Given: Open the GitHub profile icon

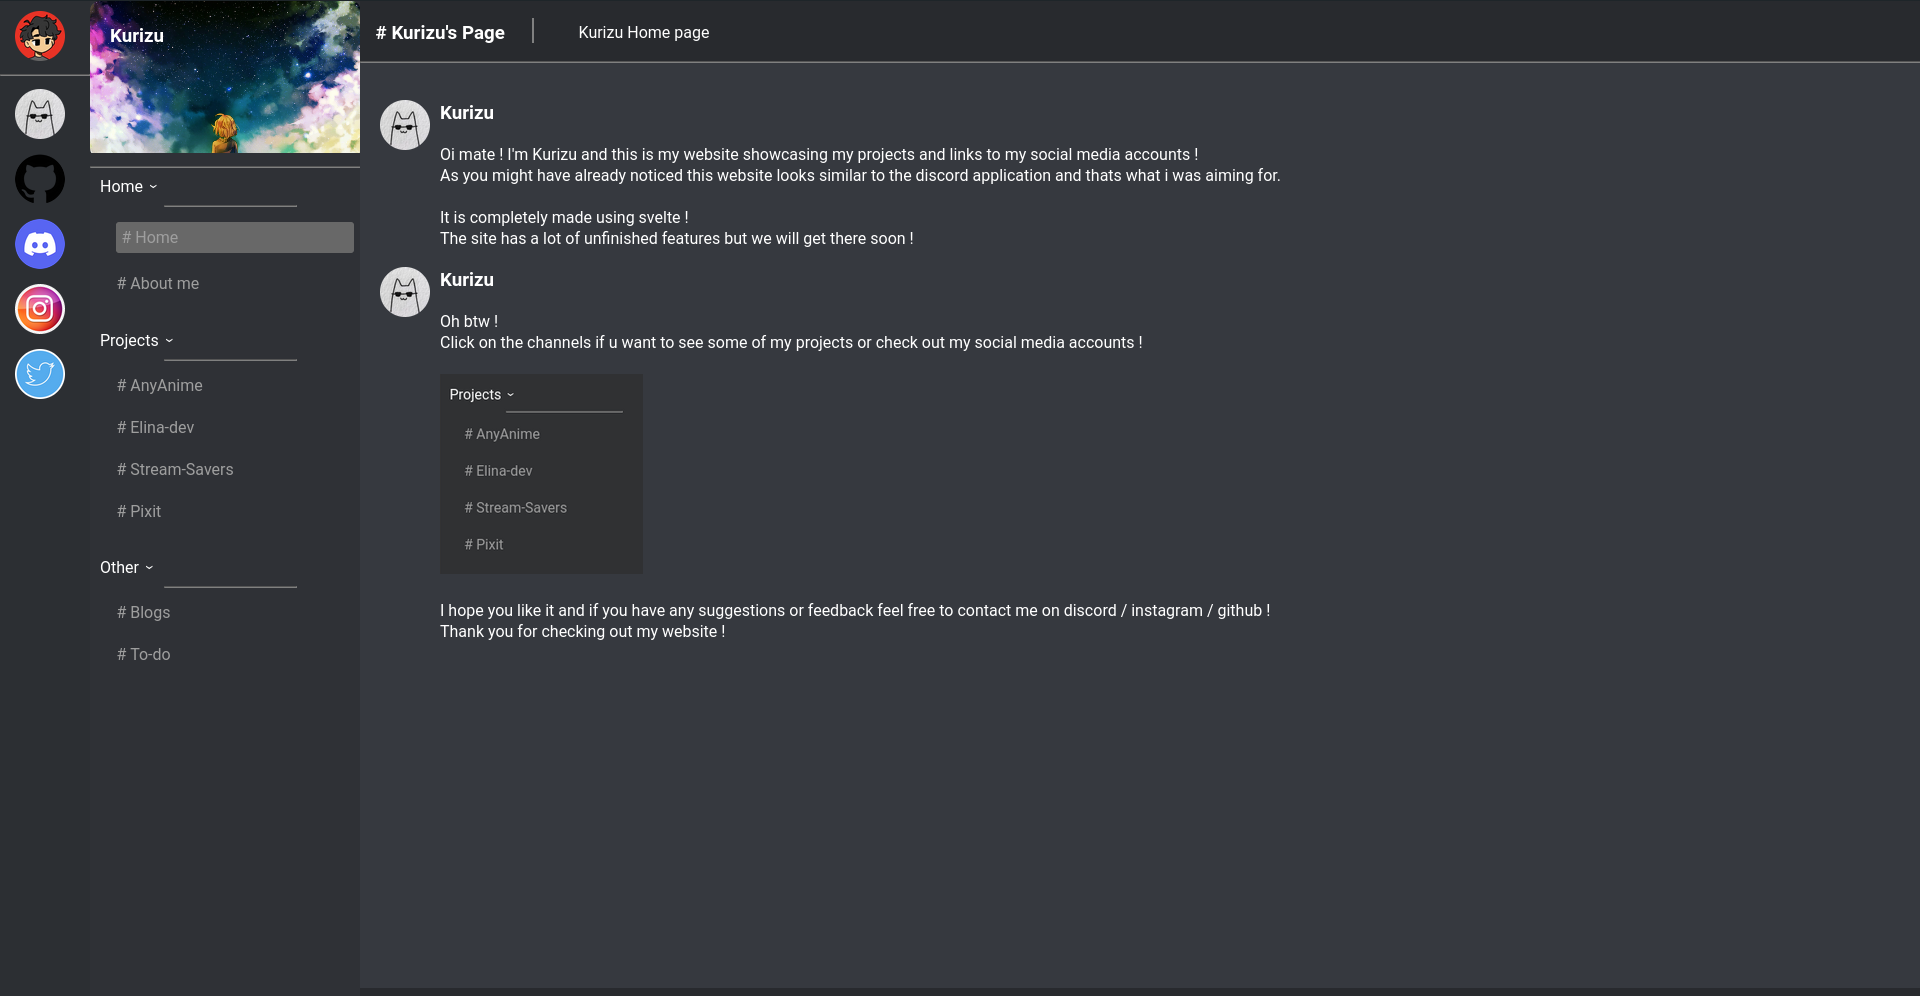Looking at the screenshot, I should click(39, 179).
